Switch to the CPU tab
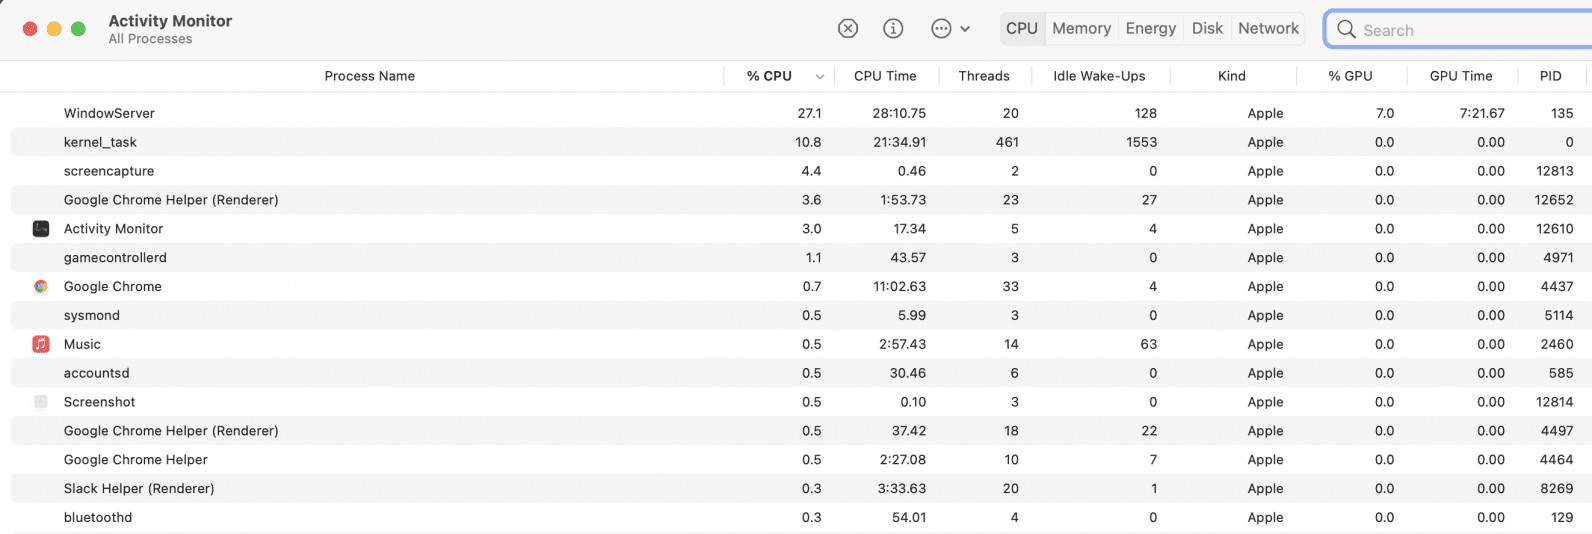Image resolution: width=1592 pixels, height=534 pixels. pyautogui.click(x=1022, y=29)
